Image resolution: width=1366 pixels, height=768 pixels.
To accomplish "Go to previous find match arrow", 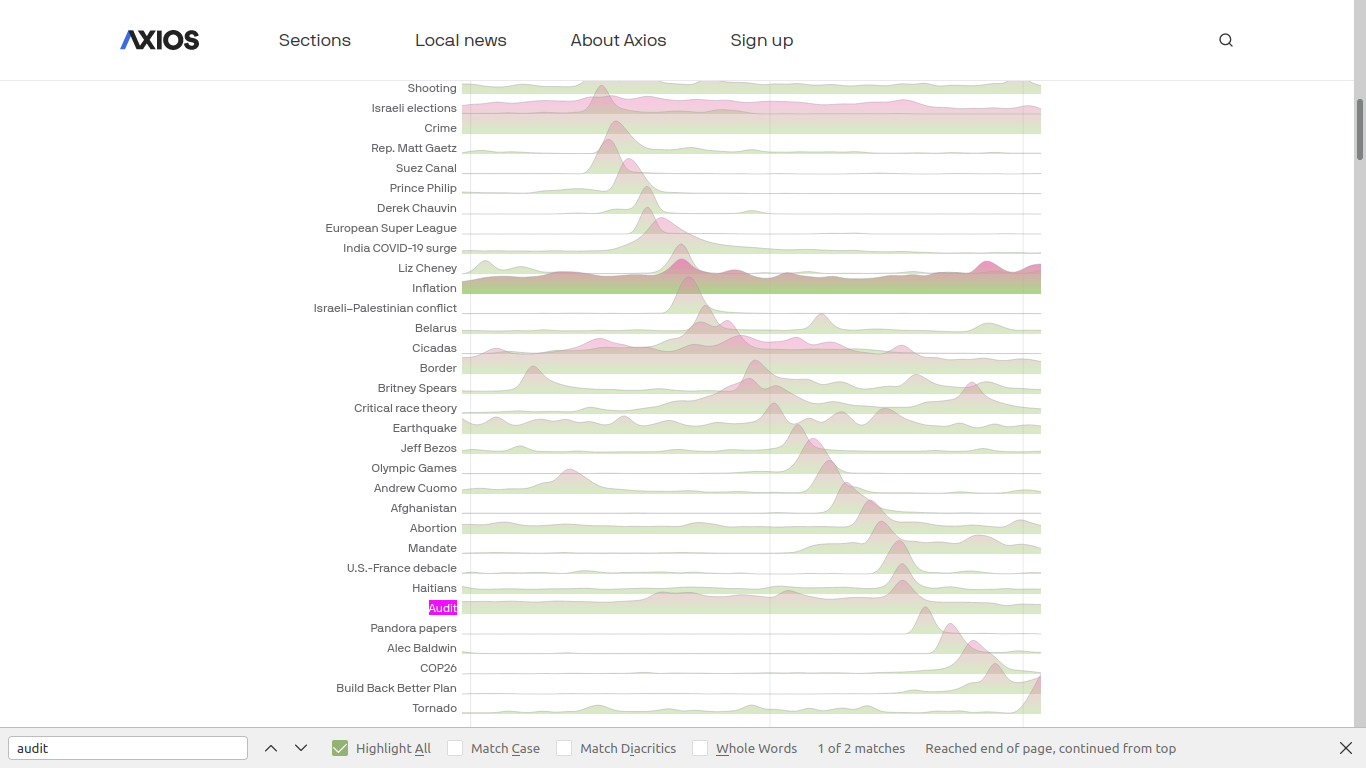I will [x=271, y=748].
